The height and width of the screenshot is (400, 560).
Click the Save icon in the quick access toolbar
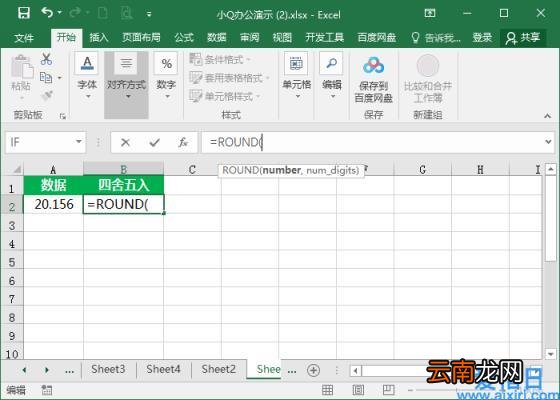pos(24,13)
